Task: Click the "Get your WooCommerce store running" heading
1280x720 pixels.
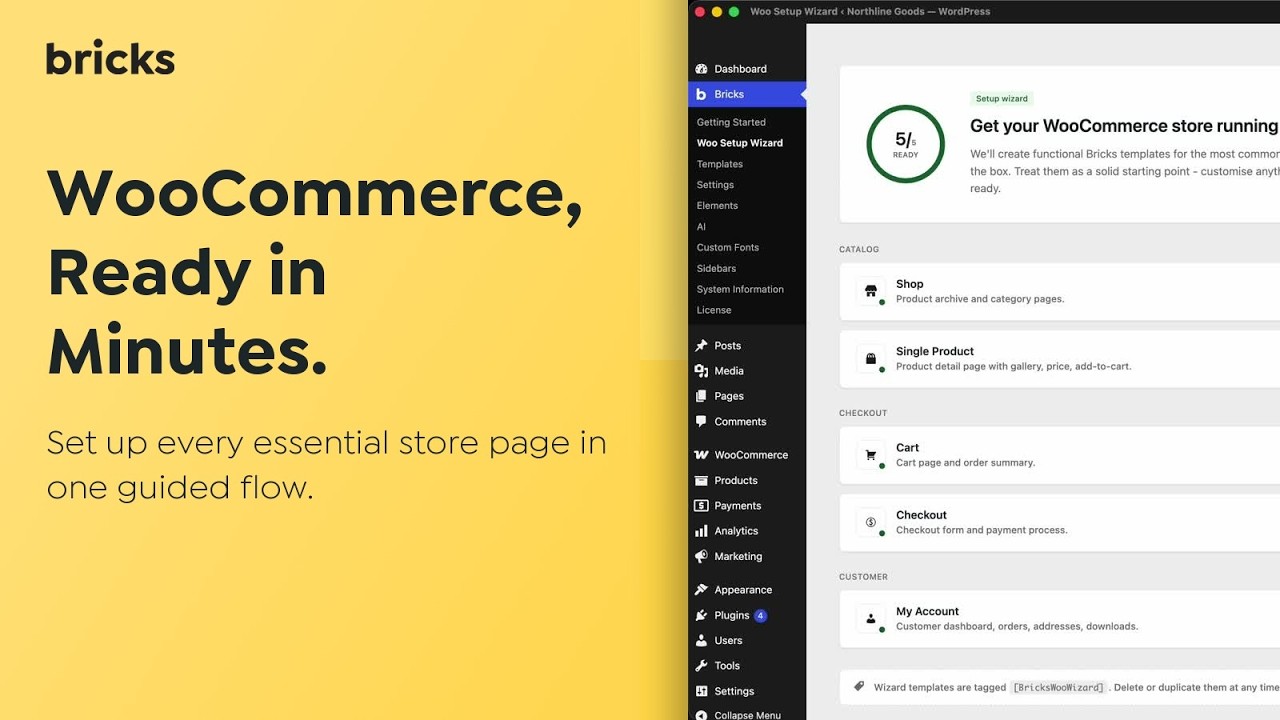Action: [1124, 126]
